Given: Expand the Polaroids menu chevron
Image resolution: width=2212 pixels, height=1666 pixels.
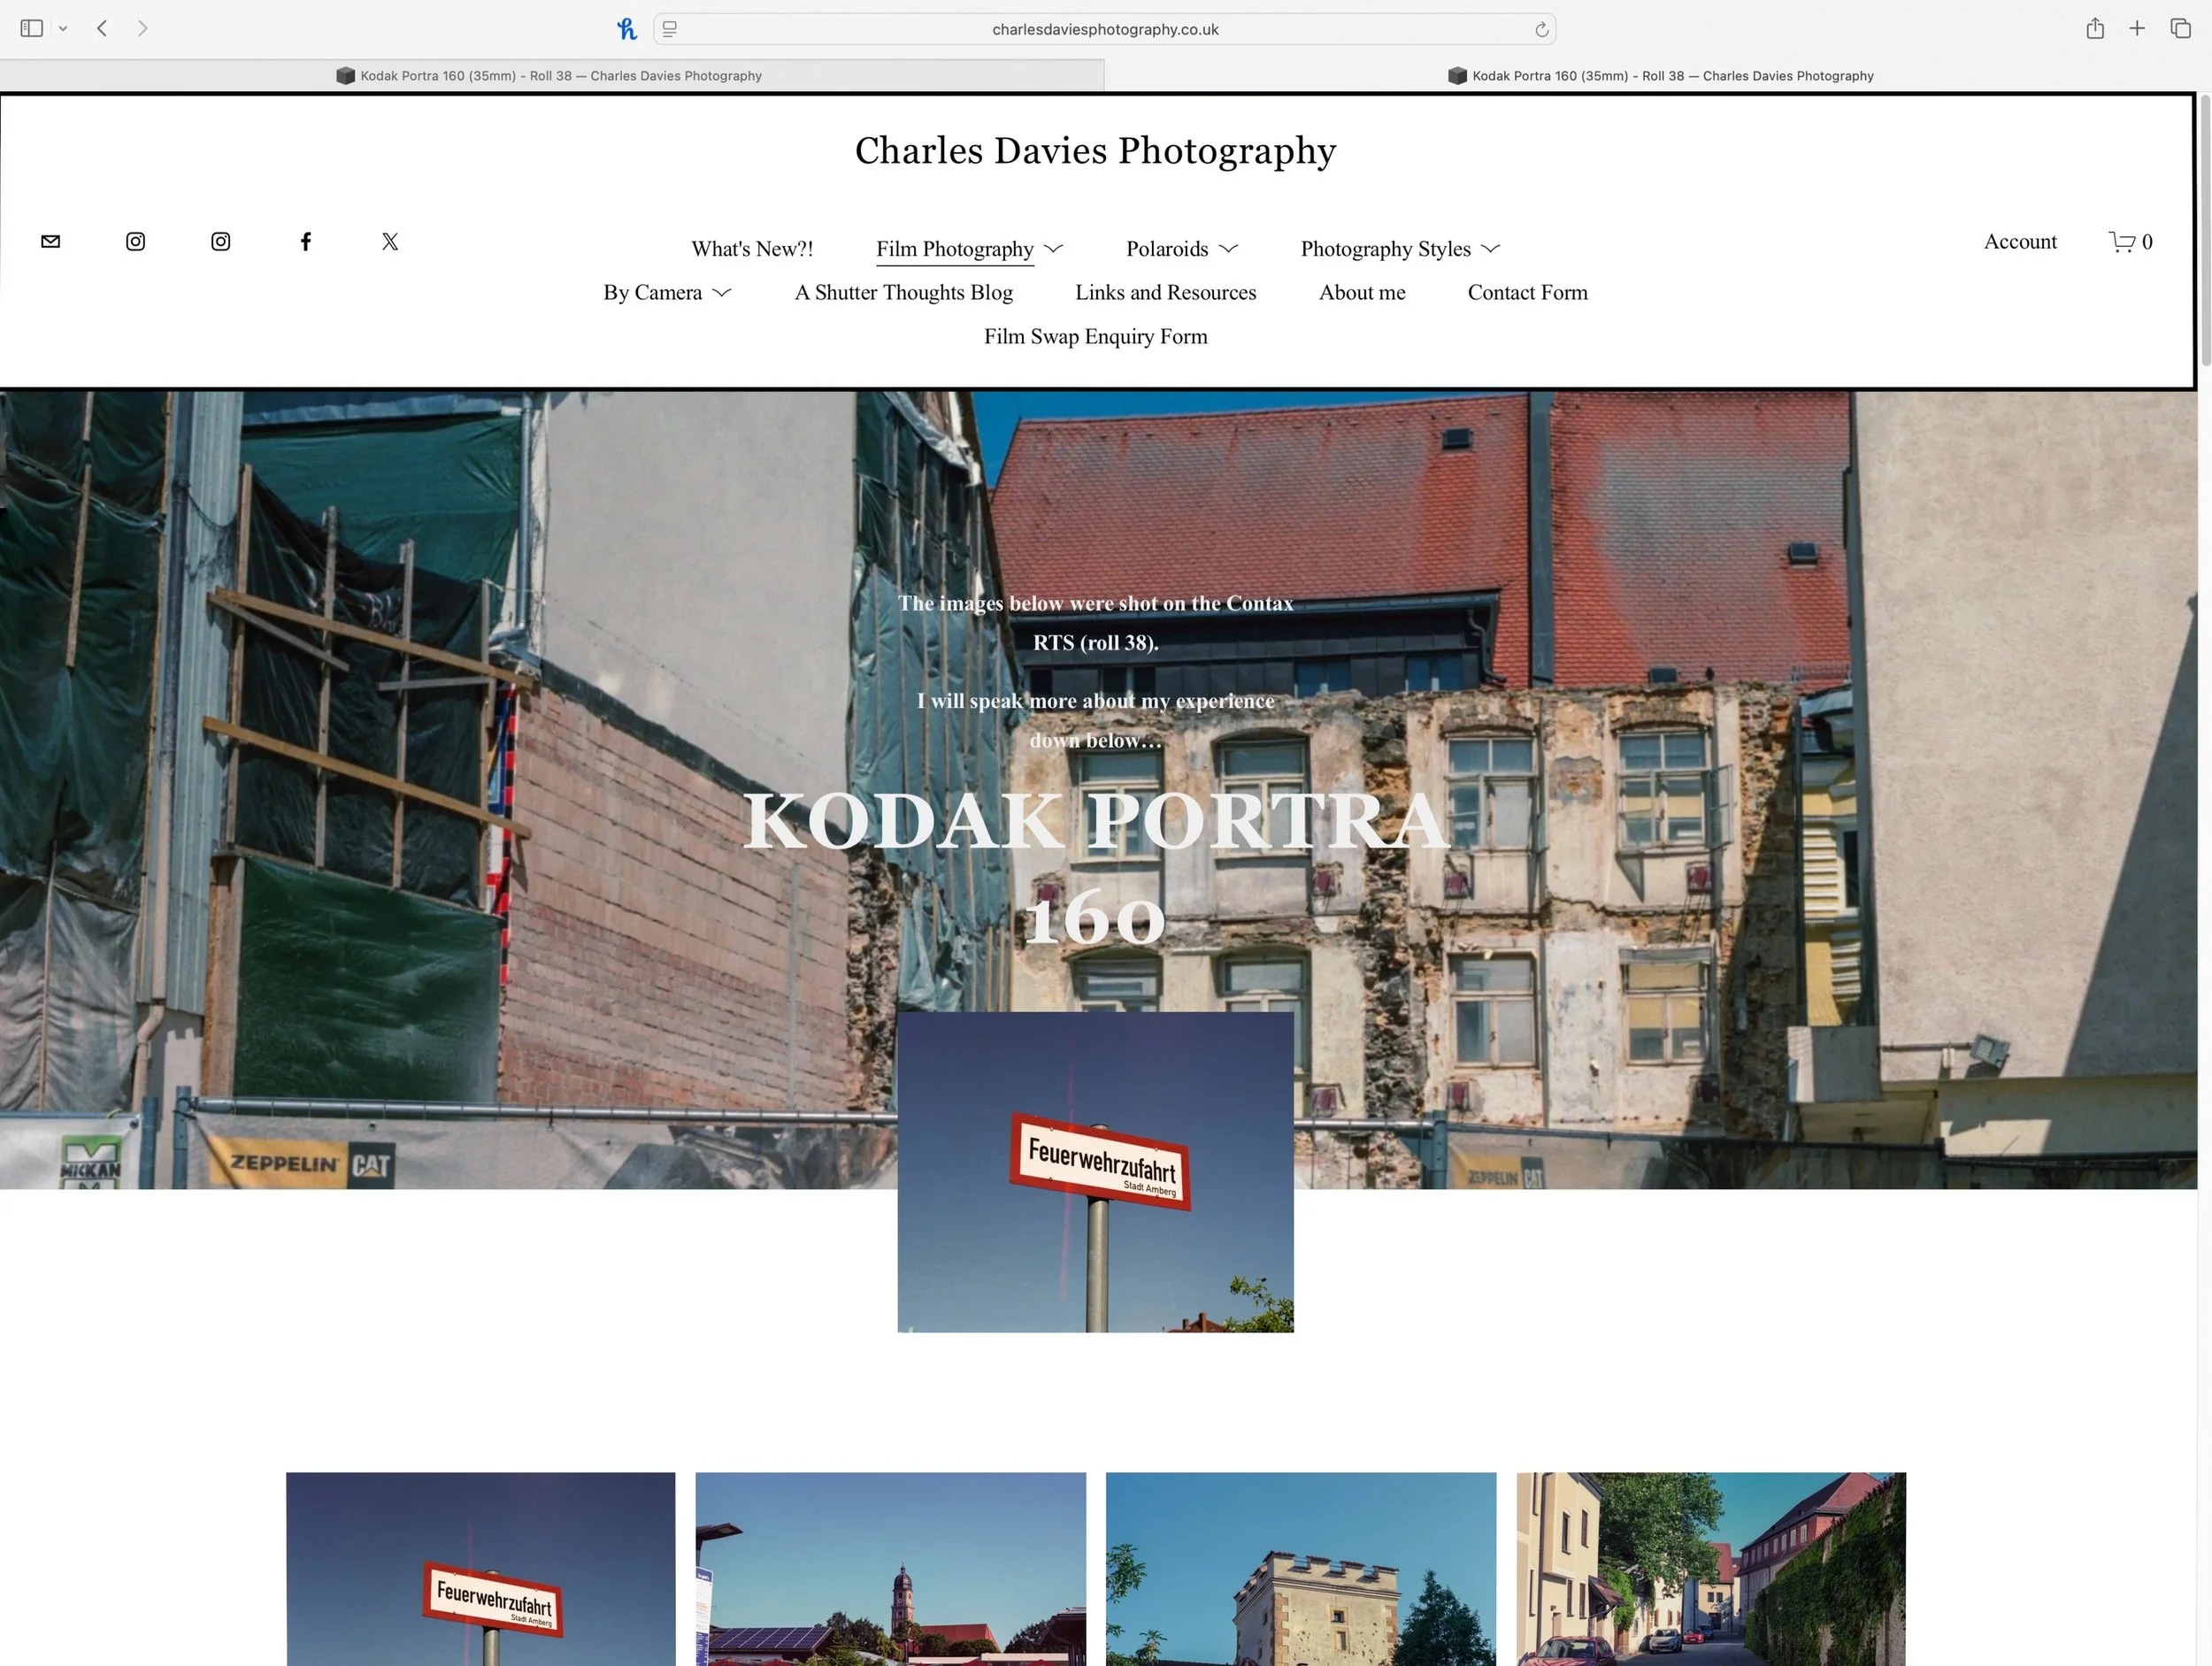Looking at the screenshot, I should coord(1229,249).
